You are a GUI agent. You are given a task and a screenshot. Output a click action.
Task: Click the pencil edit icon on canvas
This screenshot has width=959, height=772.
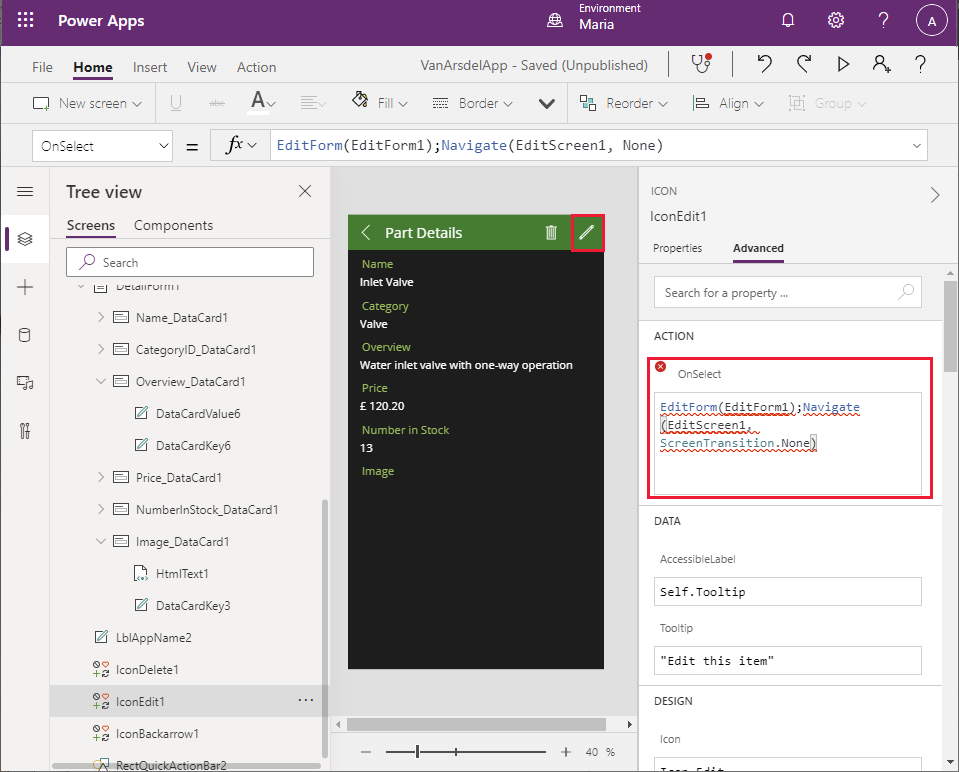tap(587, 233)
